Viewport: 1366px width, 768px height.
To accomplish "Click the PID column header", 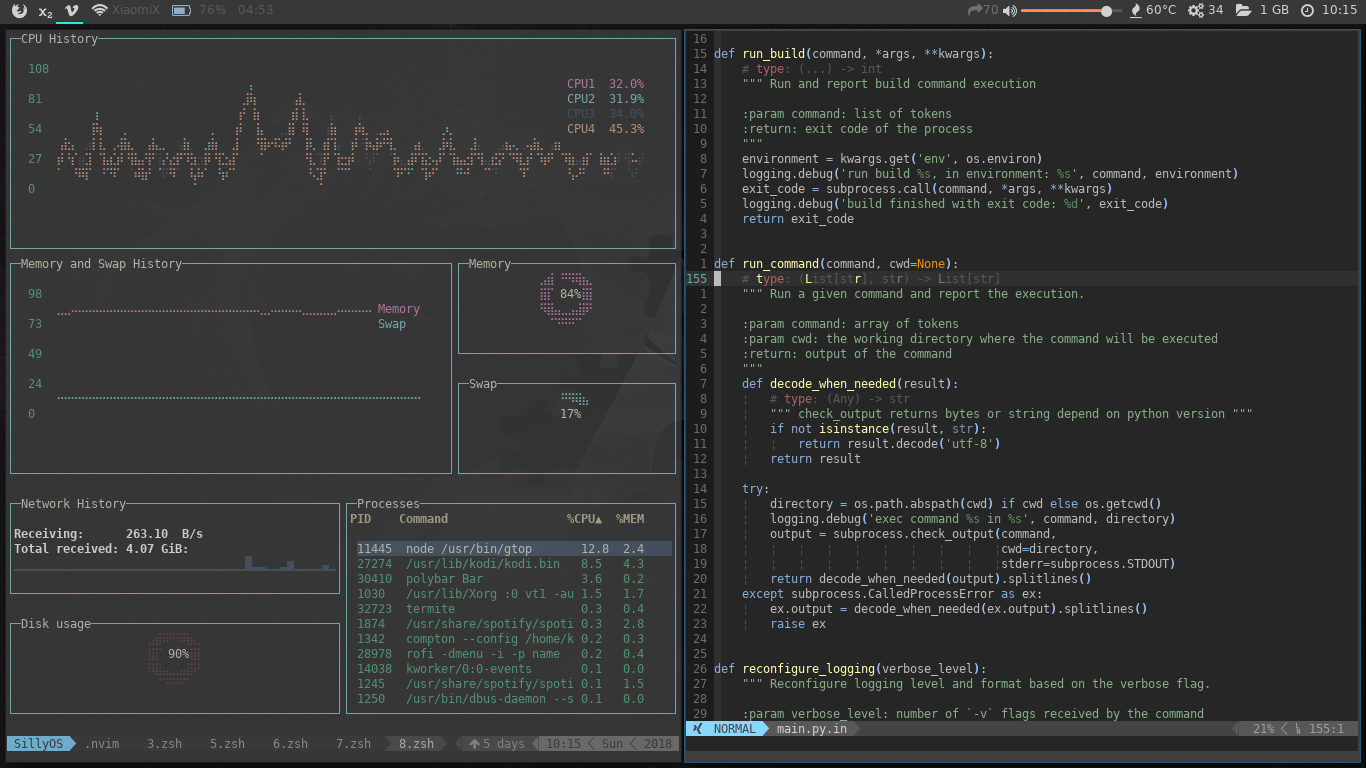I will pyautogui.click(x=360, y=519).
